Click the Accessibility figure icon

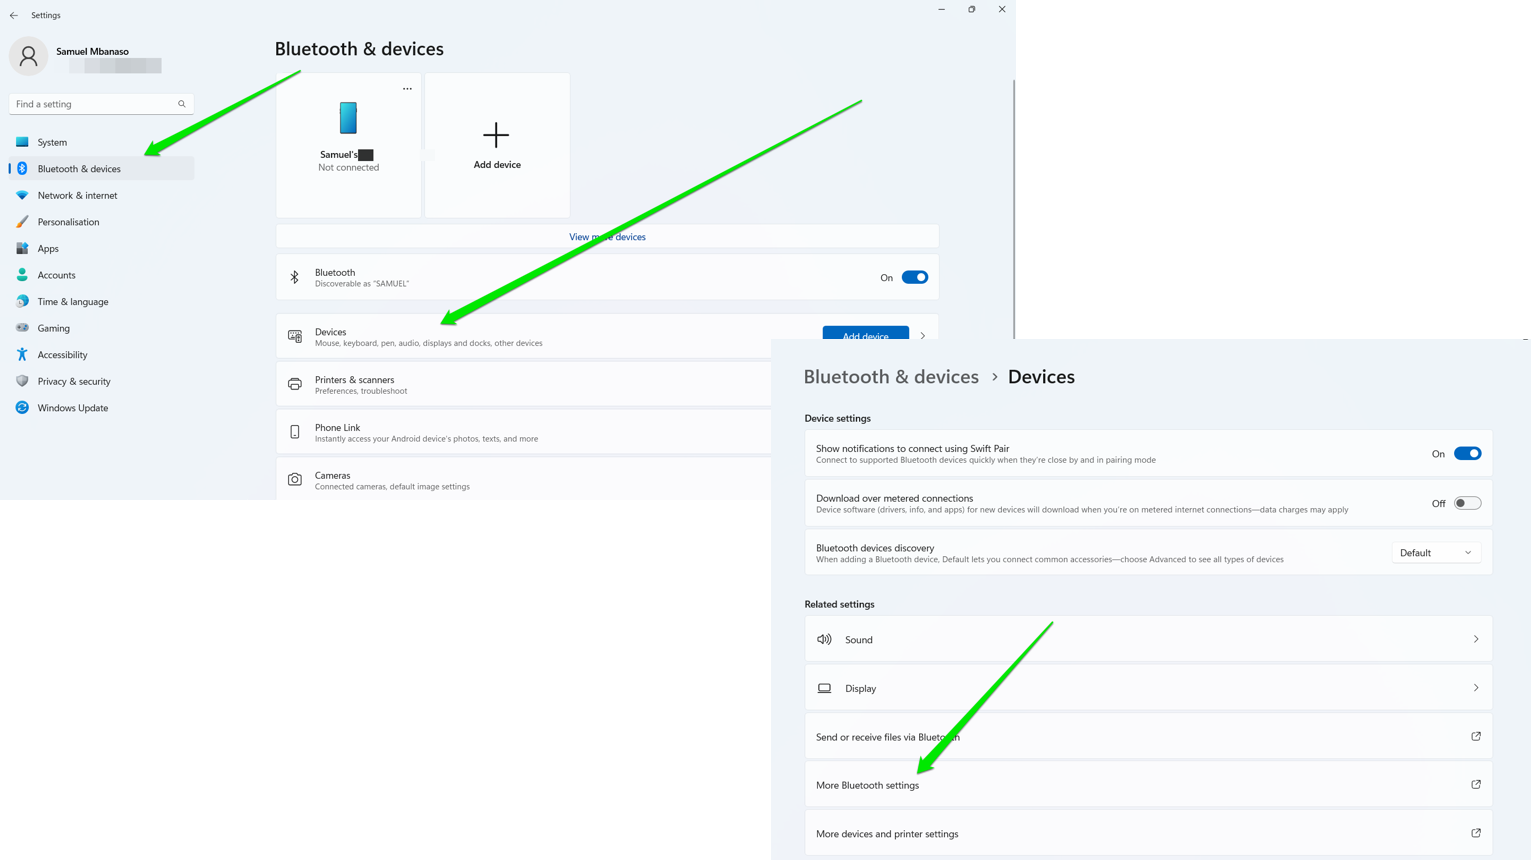pyautogui.click(x=22, y=355)
